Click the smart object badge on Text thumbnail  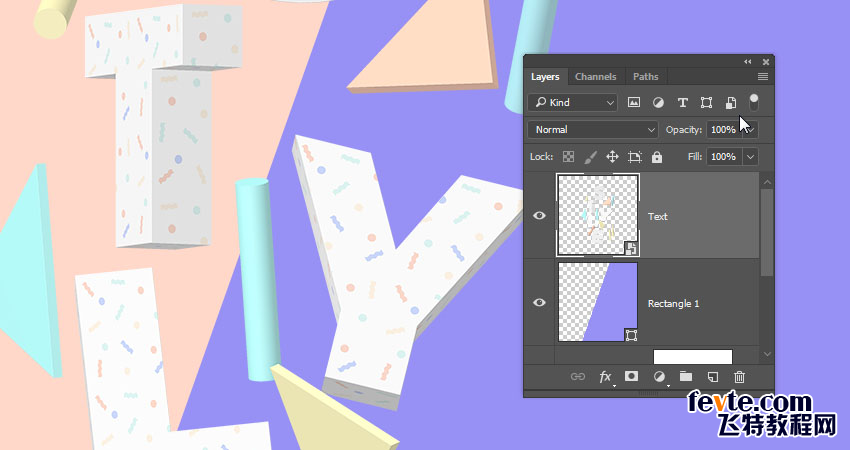632,248
